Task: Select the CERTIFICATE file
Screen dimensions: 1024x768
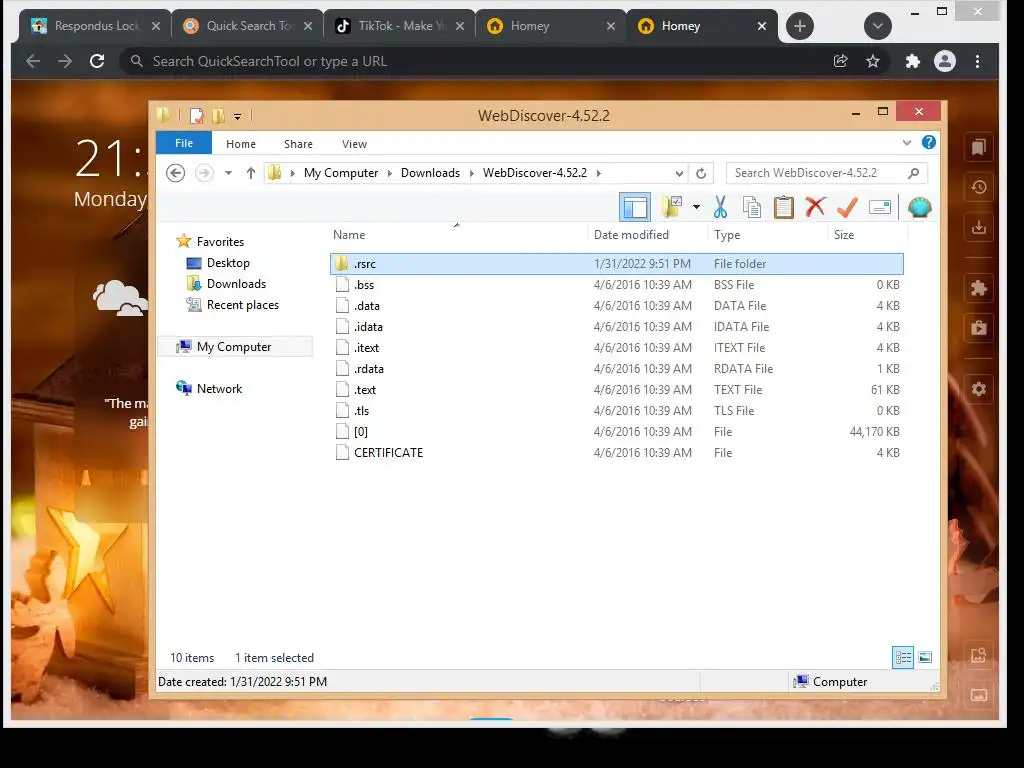Action: coord(616,453)
